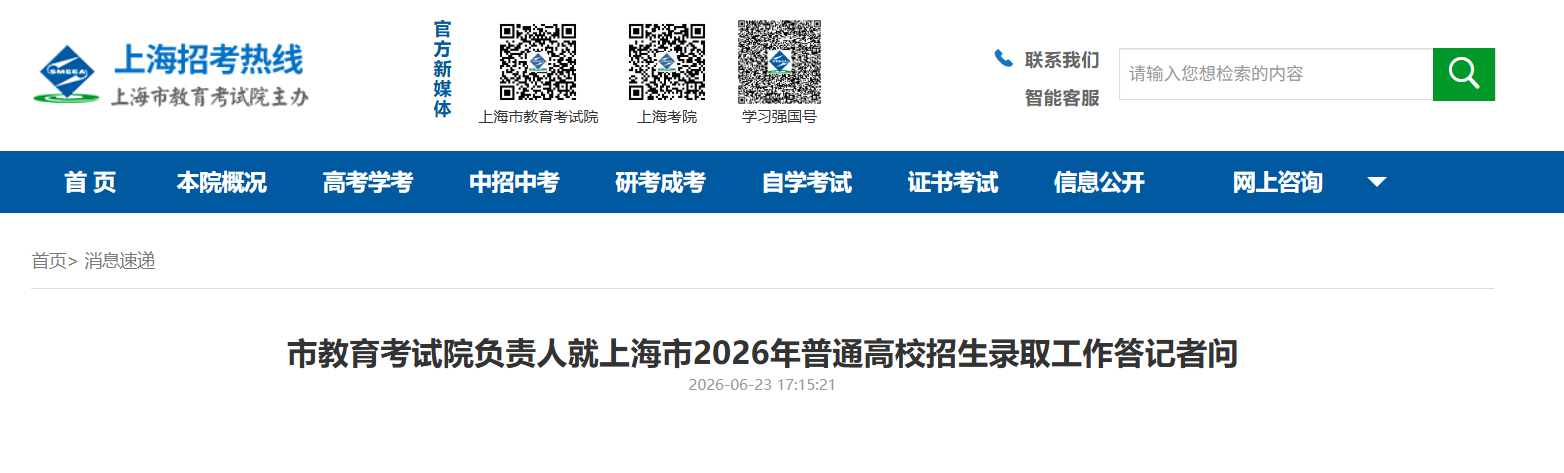Image resolution: width=1564 pixels, height=473 pixels.
Task: Click the 消息速递 breadcrumb link
Action: coord(119,261)
